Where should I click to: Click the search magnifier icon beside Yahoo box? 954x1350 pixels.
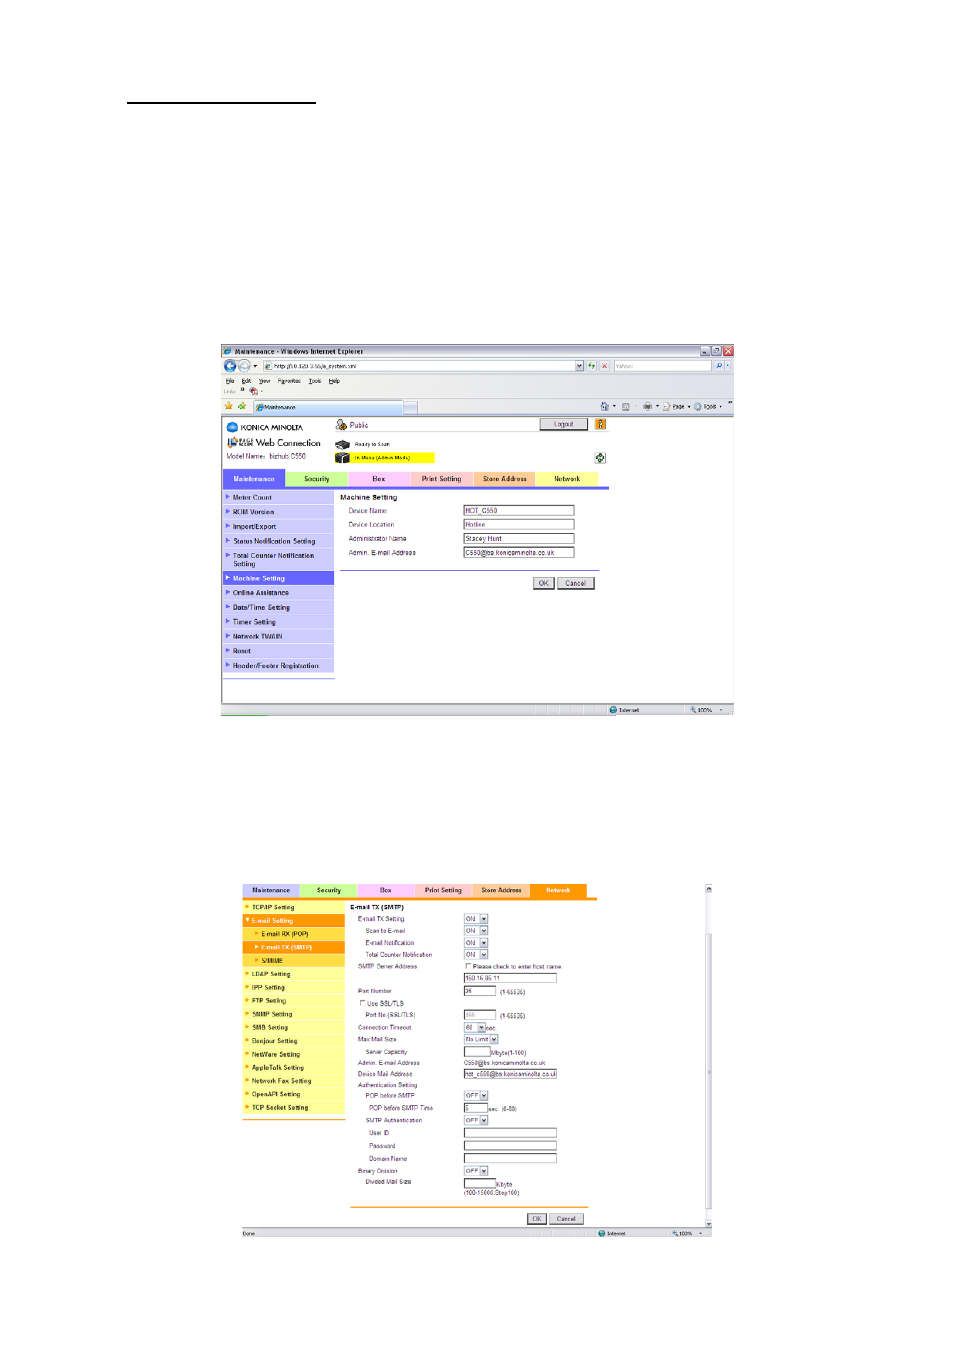pos(718,366)
